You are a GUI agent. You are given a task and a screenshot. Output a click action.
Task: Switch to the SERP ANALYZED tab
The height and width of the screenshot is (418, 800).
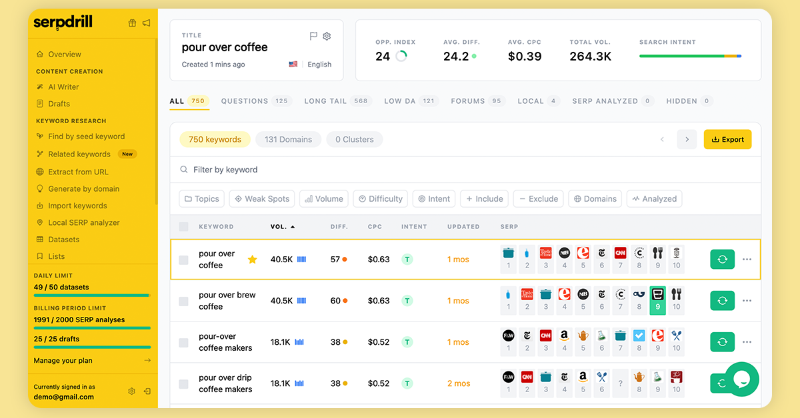[x=612, y=101]
